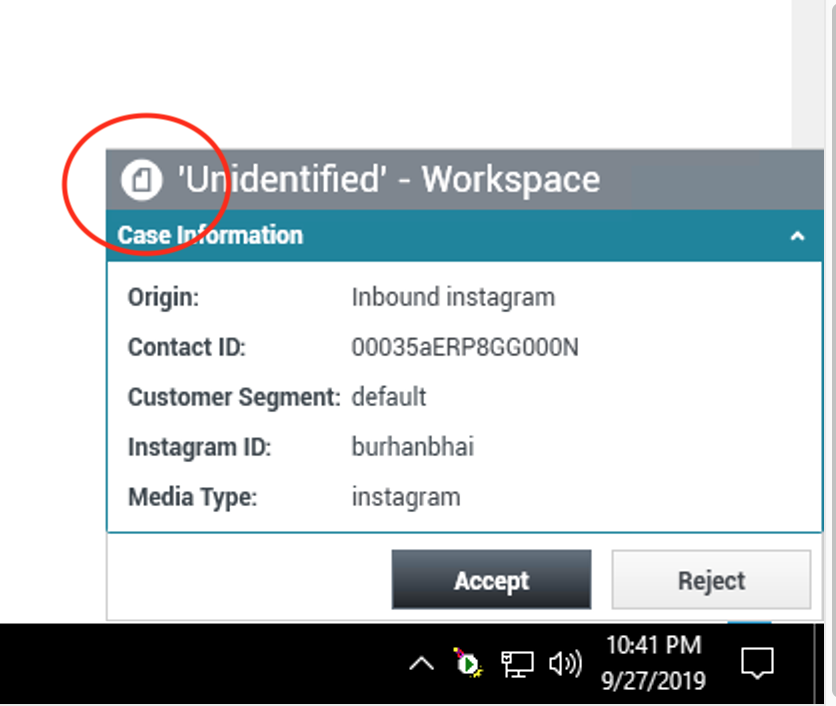Open the green play tray application icon
Image resolution: width=836 pixels, height=706 pixels.
tap(468, 663)
